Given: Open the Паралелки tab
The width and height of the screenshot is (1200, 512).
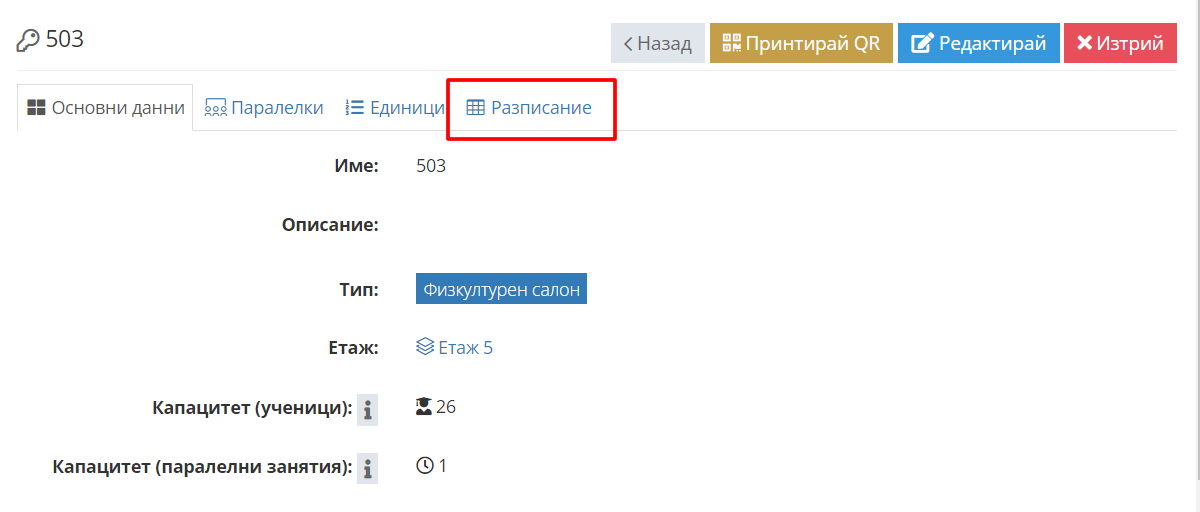Looking at the screenshot, I should [x=264, y=108].
